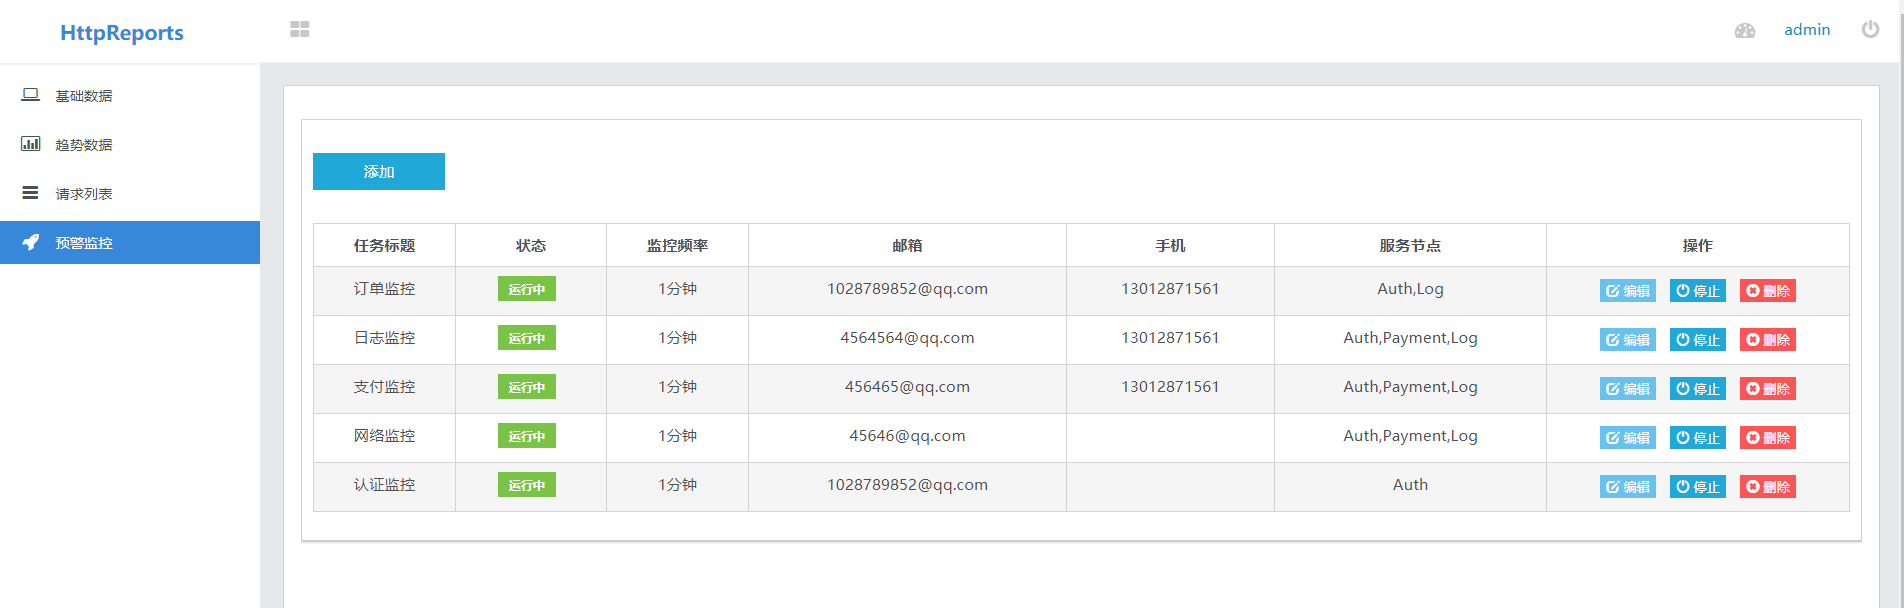Click the rocket icon beside 预警监控
1904x608 pixels.
[31, 242]
